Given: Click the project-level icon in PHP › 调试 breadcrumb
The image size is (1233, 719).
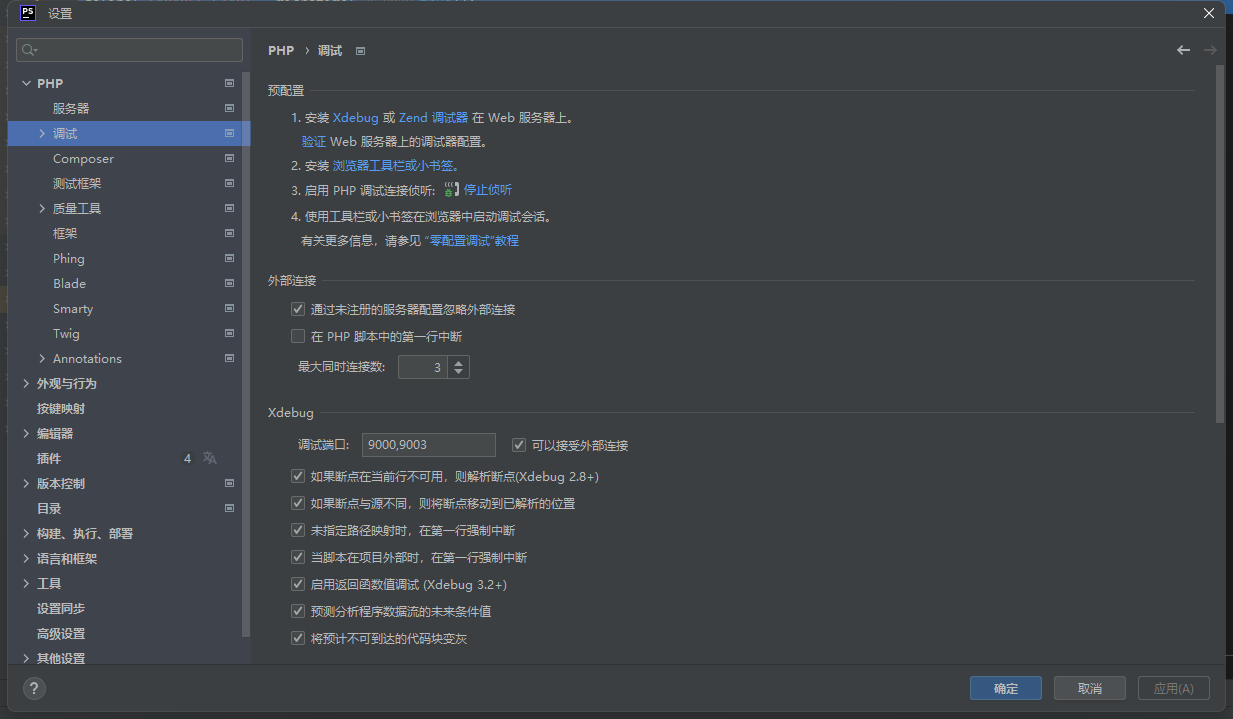Looking at the screenshot, I should (x=361, y=51).
